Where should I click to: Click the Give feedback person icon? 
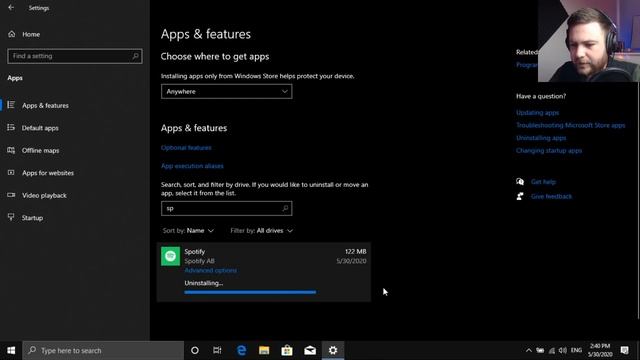click(520, 196)
